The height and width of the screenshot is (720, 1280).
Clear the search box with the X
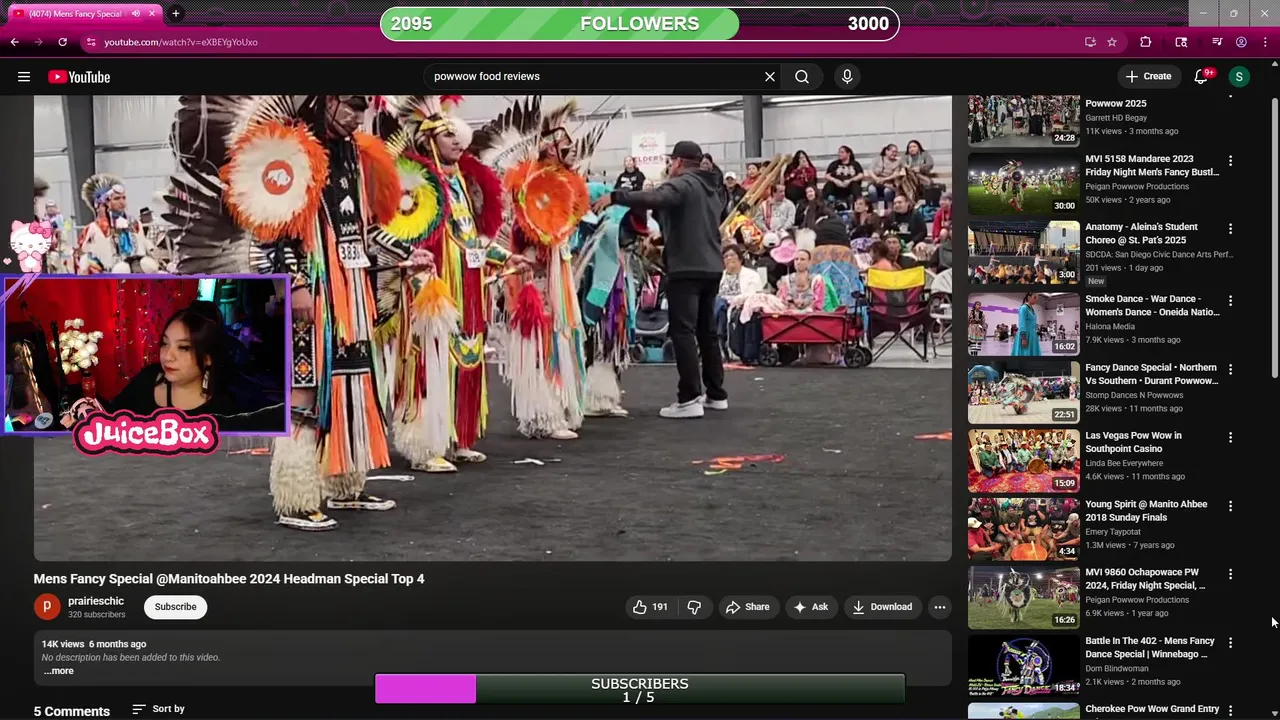(770, 76)
